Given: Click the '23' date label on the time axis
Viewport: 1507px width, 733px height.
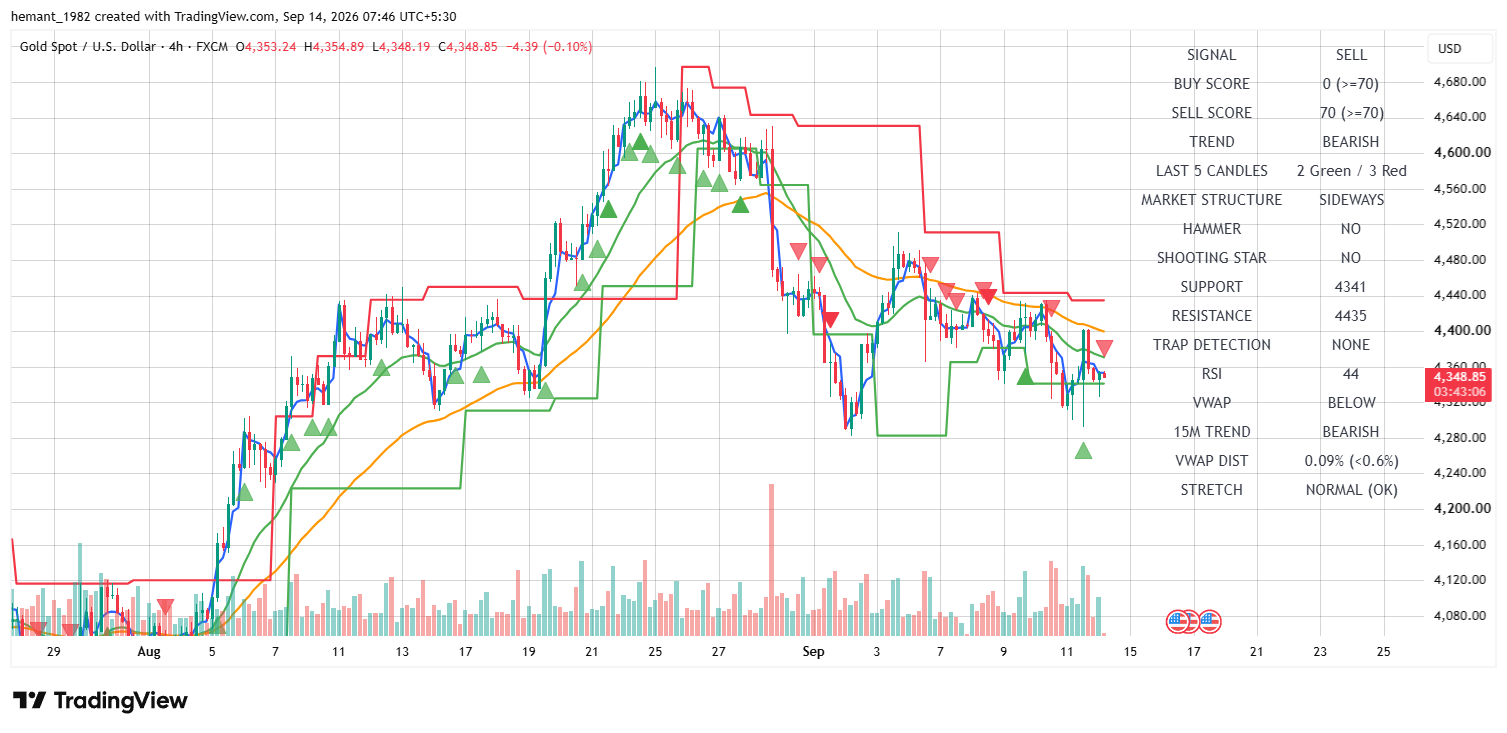Looking at the screenshot, I should (1320, 652).
